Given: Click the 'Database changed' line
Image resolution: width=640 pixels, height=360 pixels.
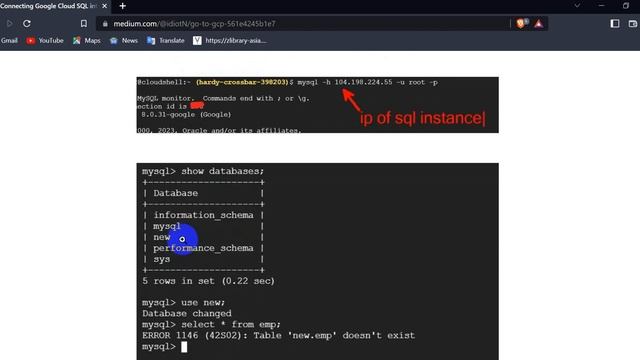Looking at the screenshot, I should point(187,313).
